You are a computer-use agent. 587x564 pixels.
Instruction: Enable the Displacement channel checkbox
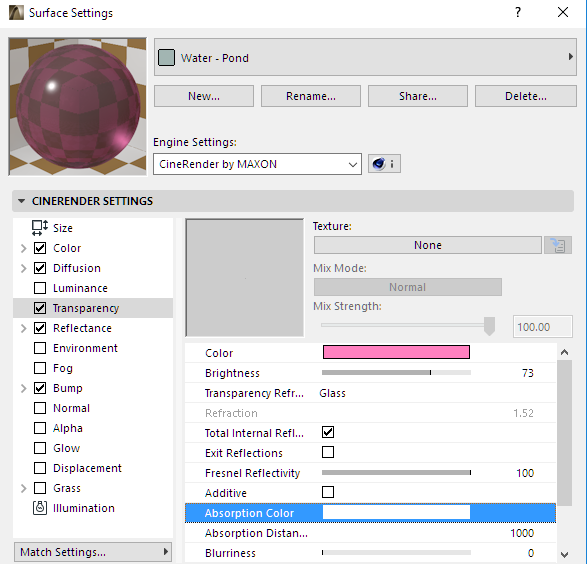40,468
